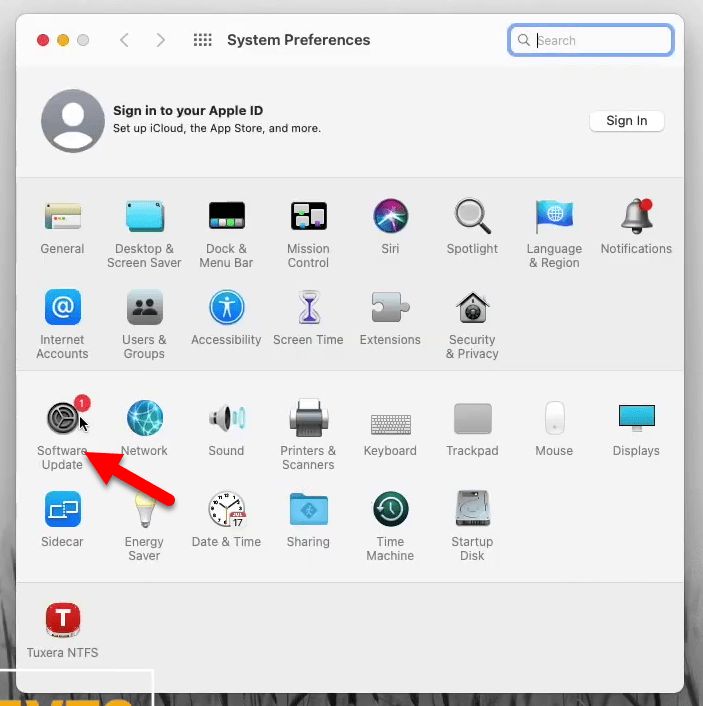Open Spotlight preferences
703x706 pixels.
point(472,216)
